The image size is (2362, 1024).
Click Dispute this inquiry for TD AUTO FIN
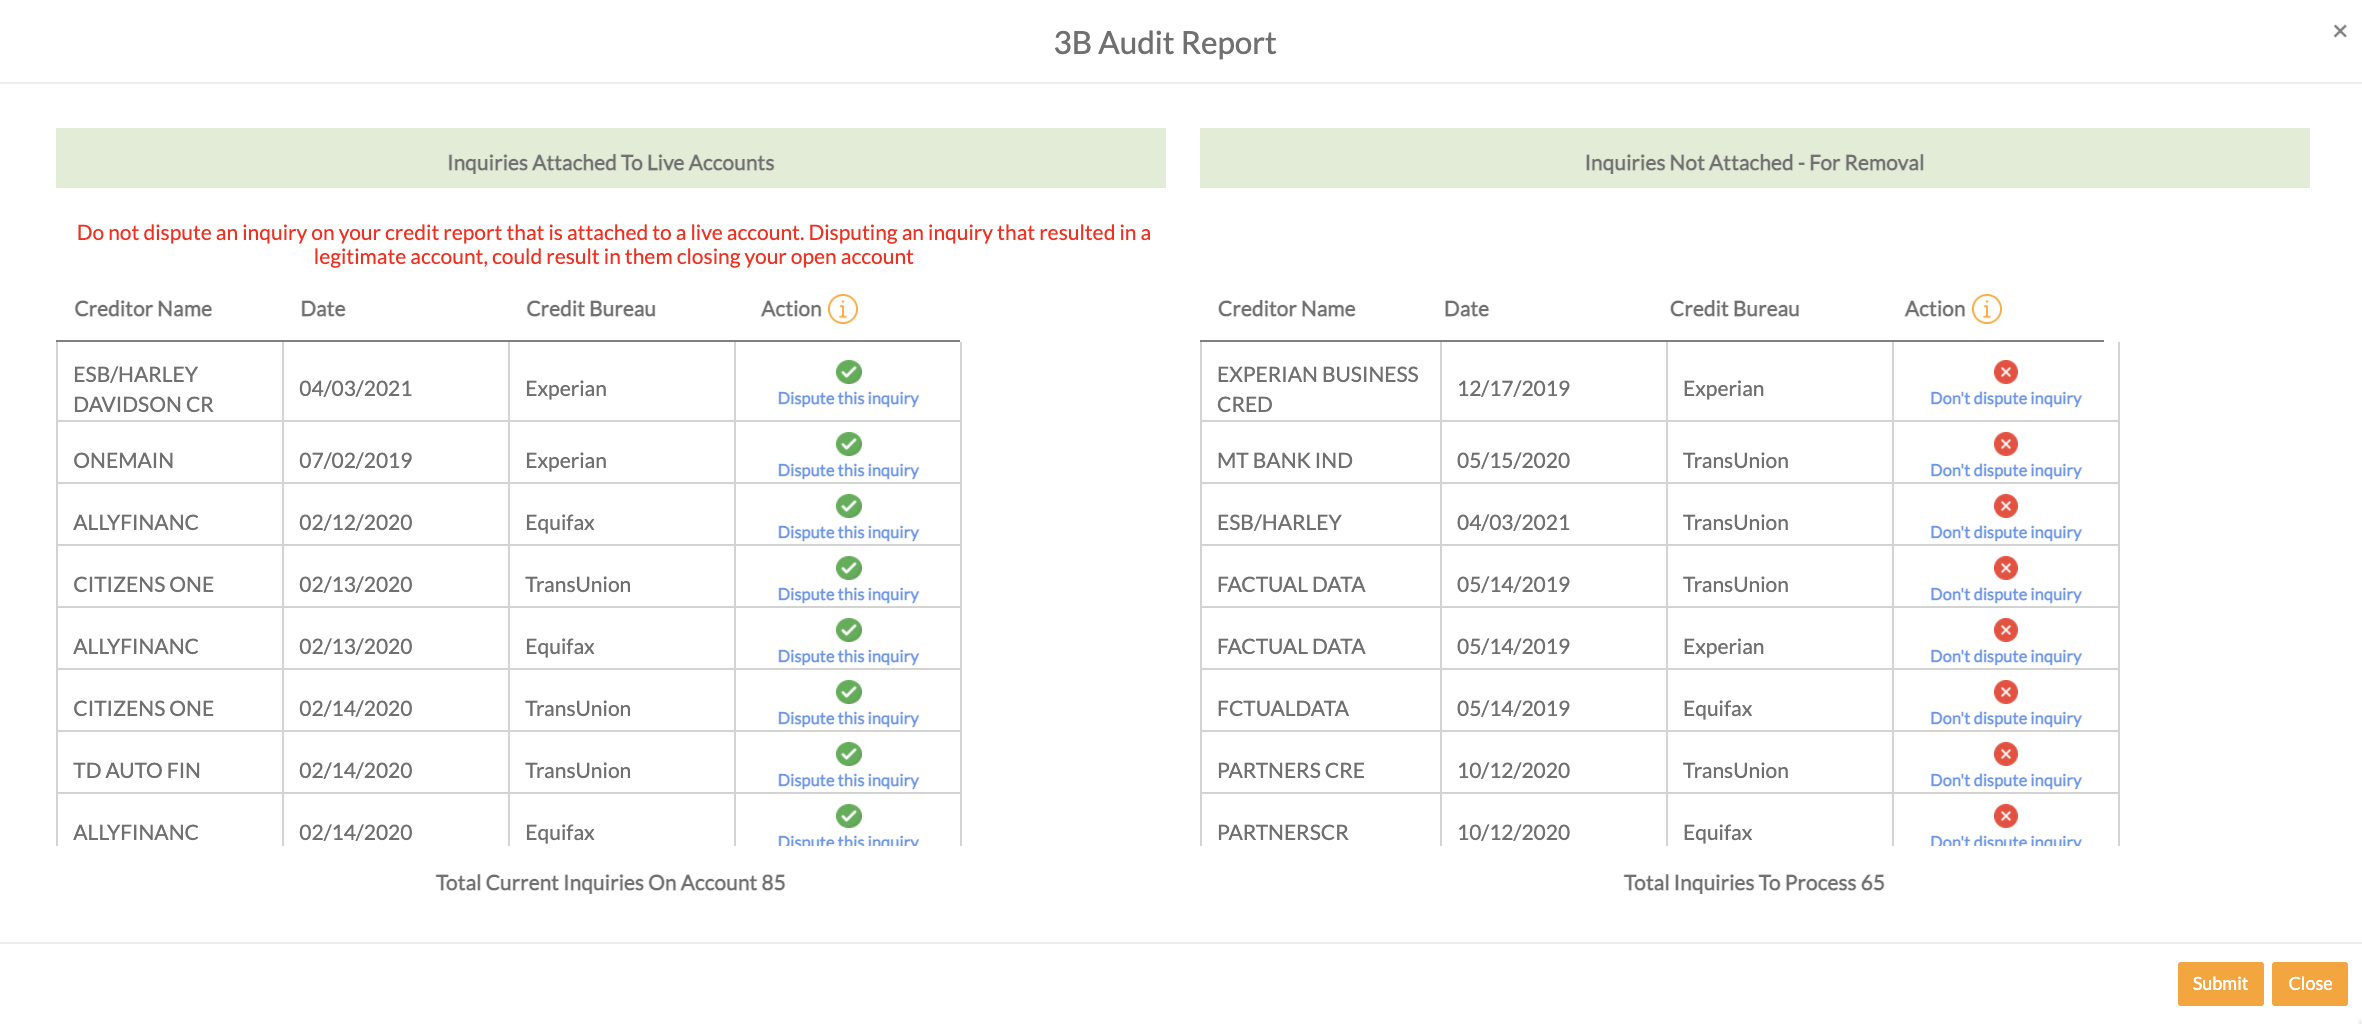tap(848, 780)
